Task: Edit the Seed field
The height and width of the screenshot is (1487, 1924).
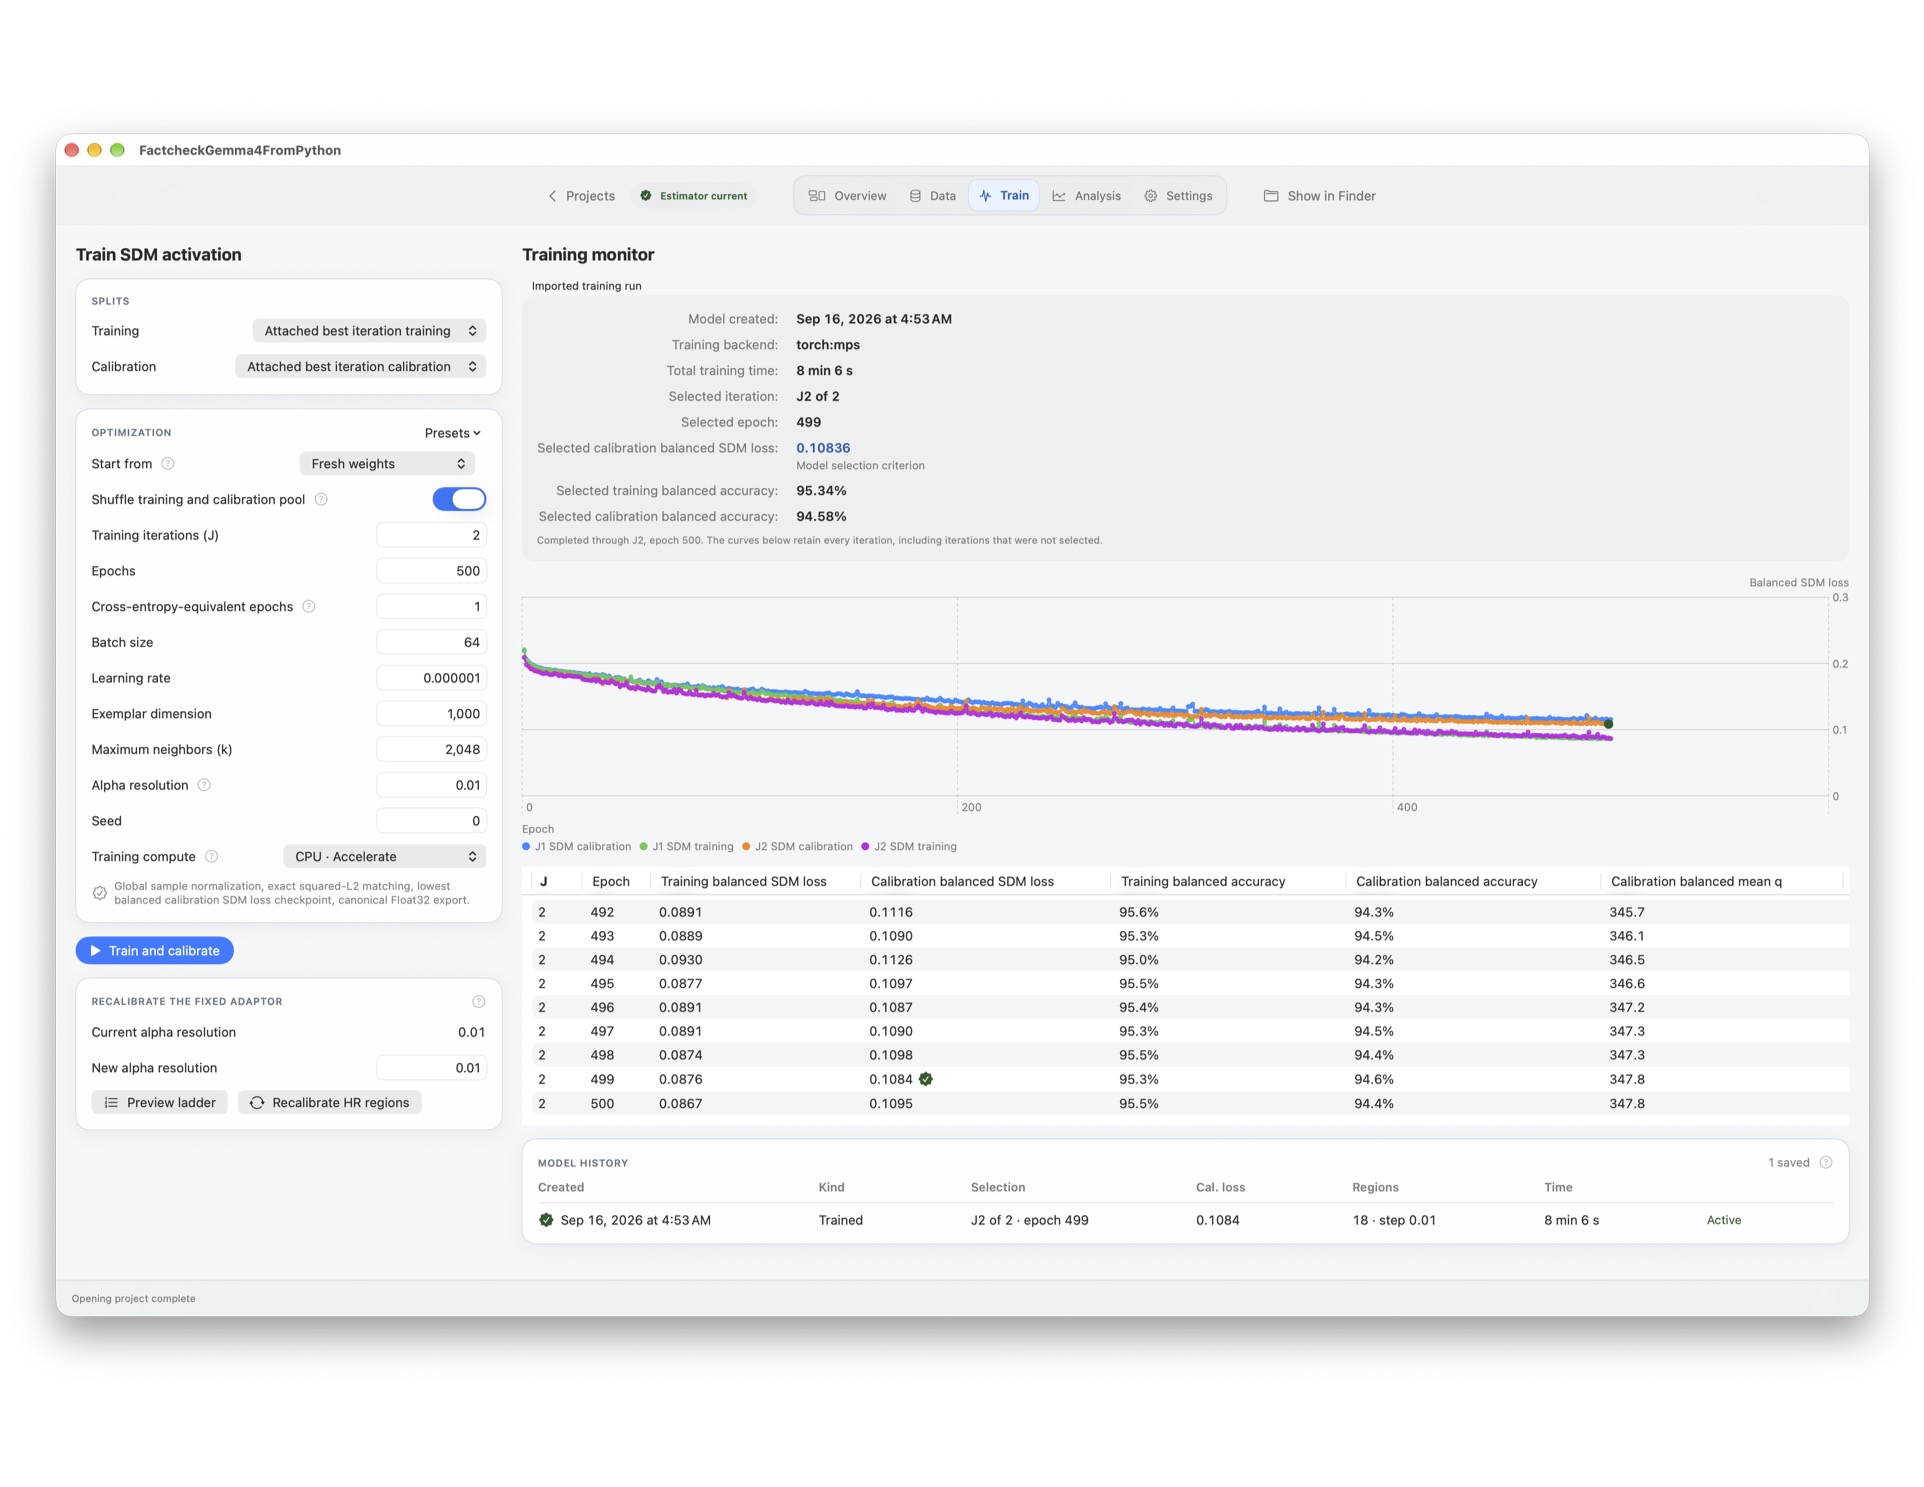Action: pos(431,821)
